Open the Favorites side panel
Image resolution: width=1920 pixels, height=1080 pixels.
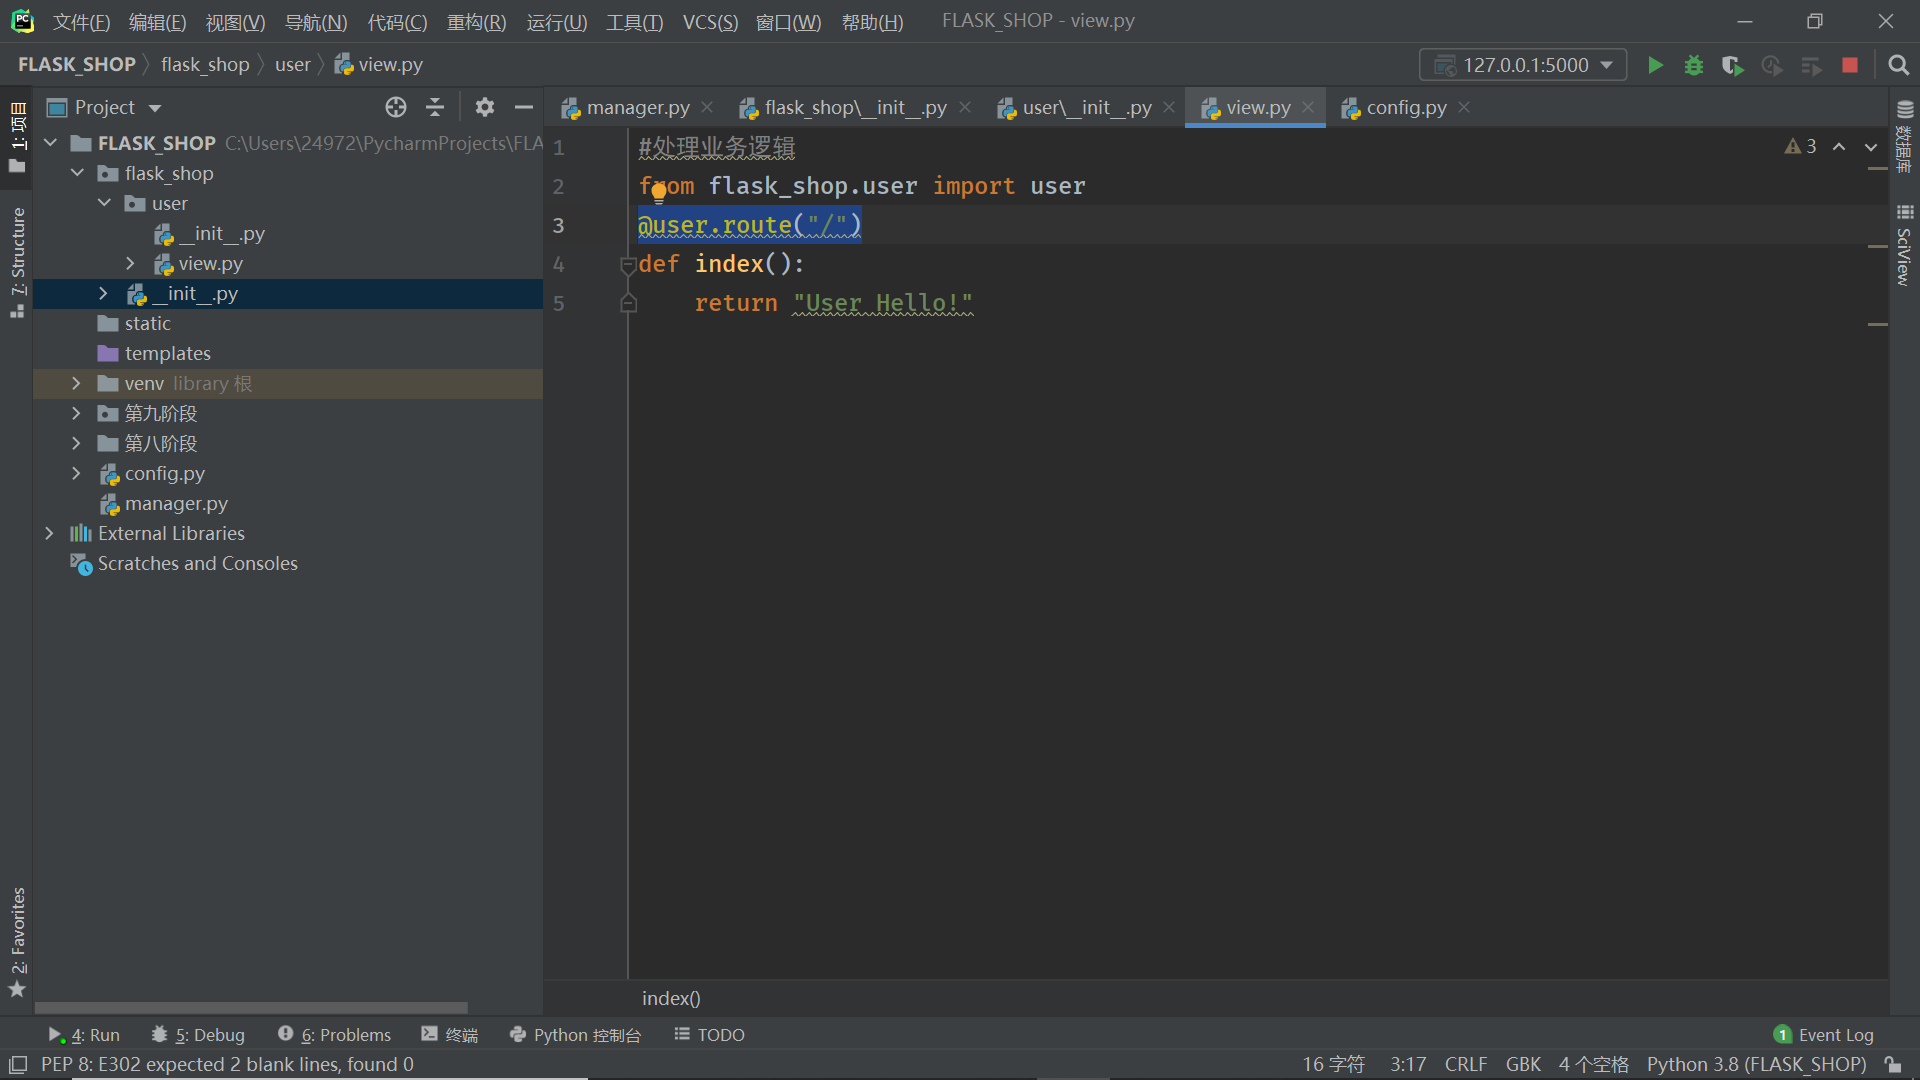tap(17, 942)
